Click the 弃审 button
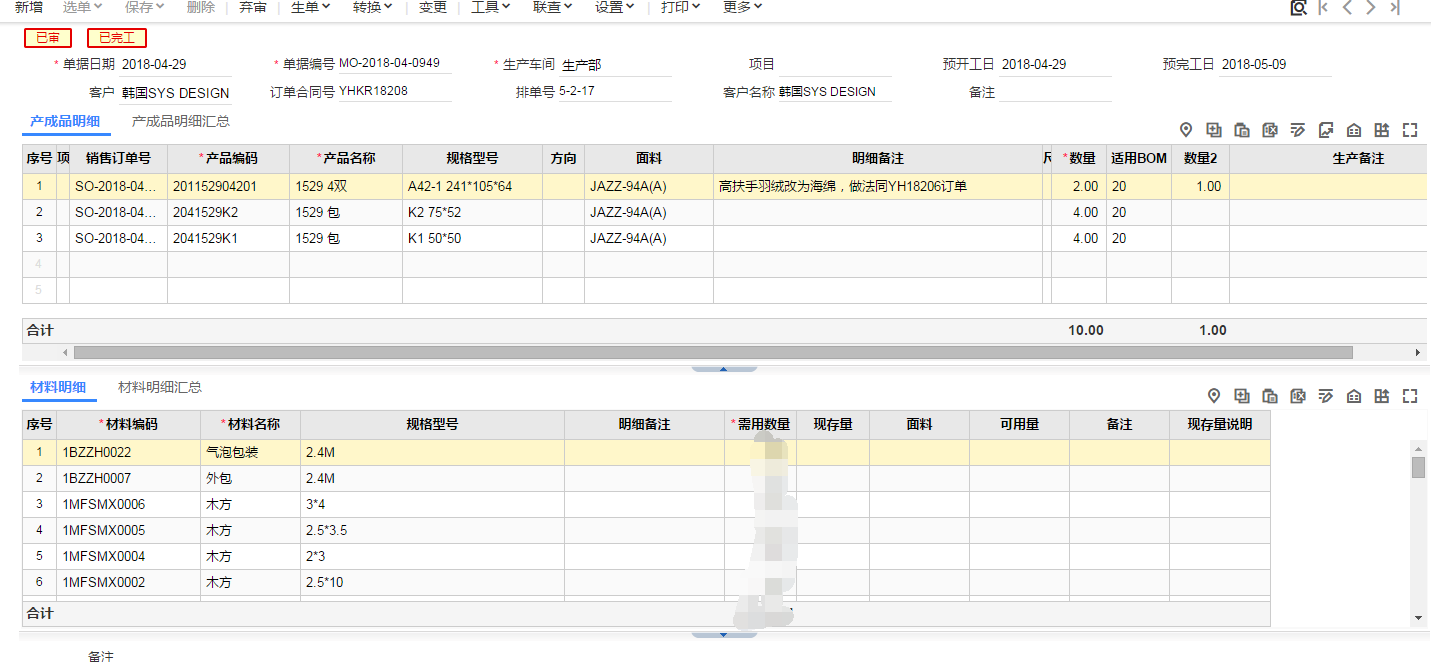 coord(253,7)
